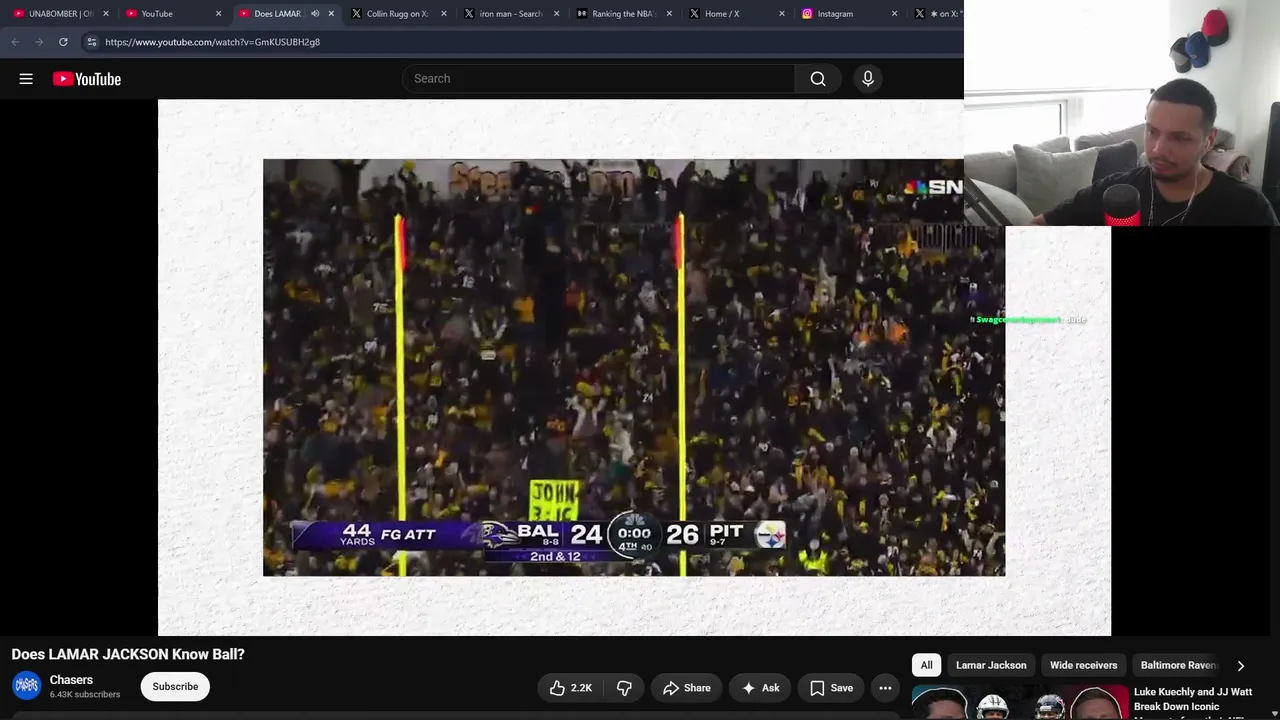This screenshot has width=1280, height=720.
Task: Open the Ask button
Action: tap(760, 688)
